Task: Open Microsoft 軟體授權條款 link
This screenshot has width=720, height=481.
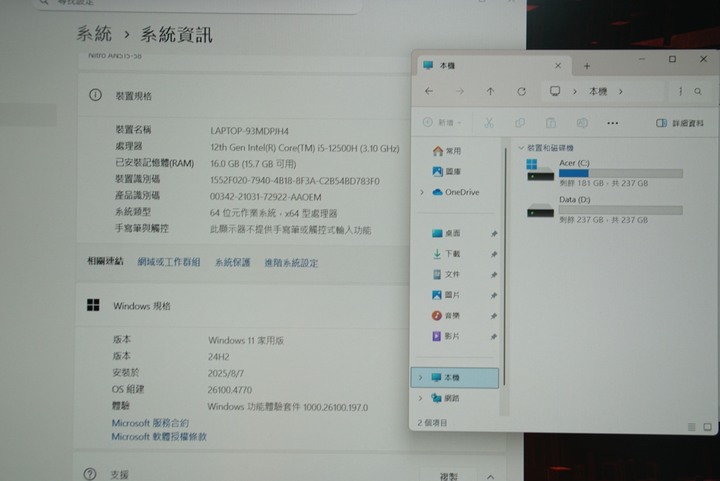Action: click(159, 436)
